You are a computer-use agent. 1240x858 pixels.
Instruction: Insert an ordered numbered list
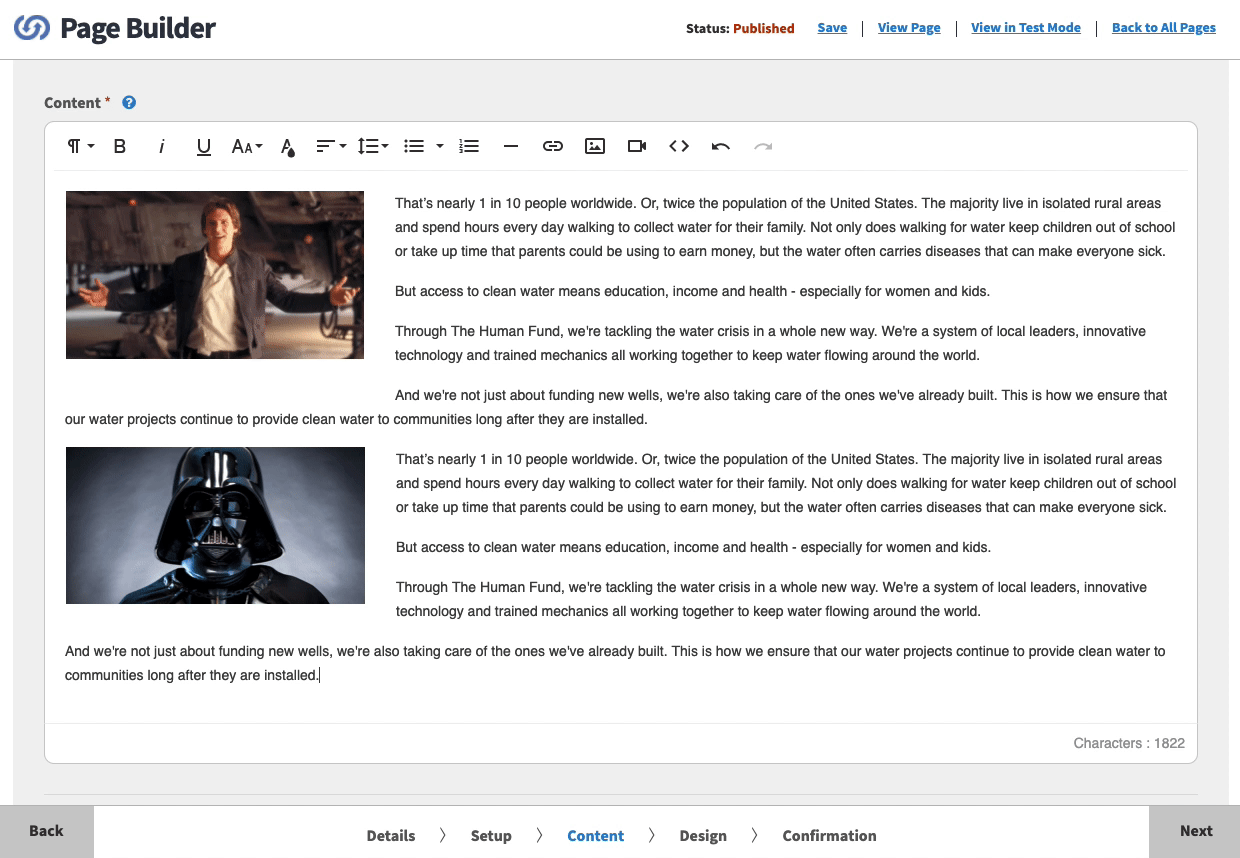click(469, 146)
